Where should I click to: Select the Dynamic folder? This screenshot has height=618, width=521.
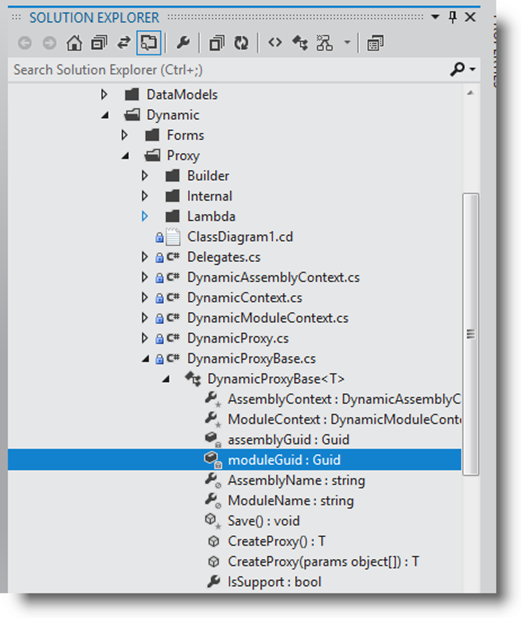173,115
